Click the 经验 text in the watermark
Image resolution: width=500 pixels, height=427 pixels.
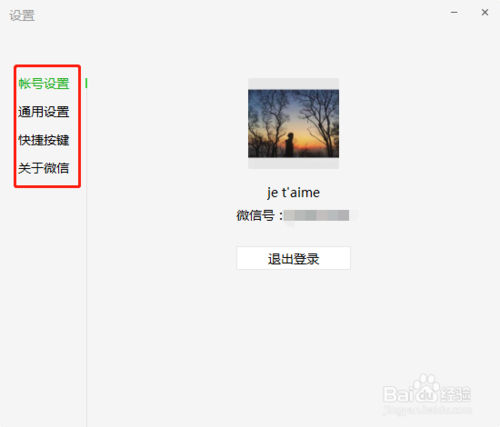455,394
